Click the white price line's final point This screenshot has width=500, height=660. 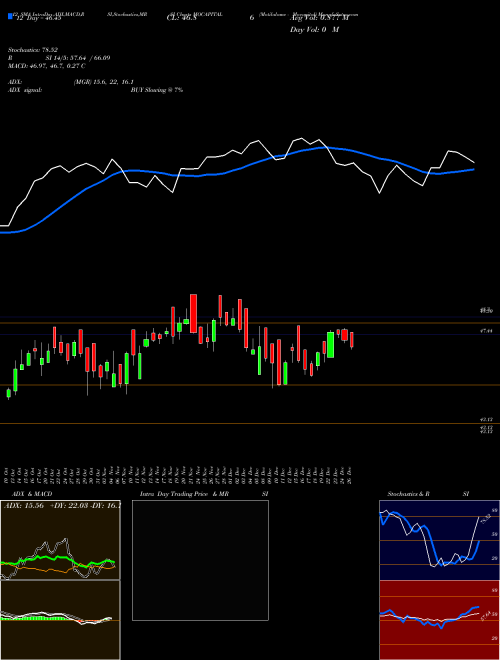(x=474, y=162)
